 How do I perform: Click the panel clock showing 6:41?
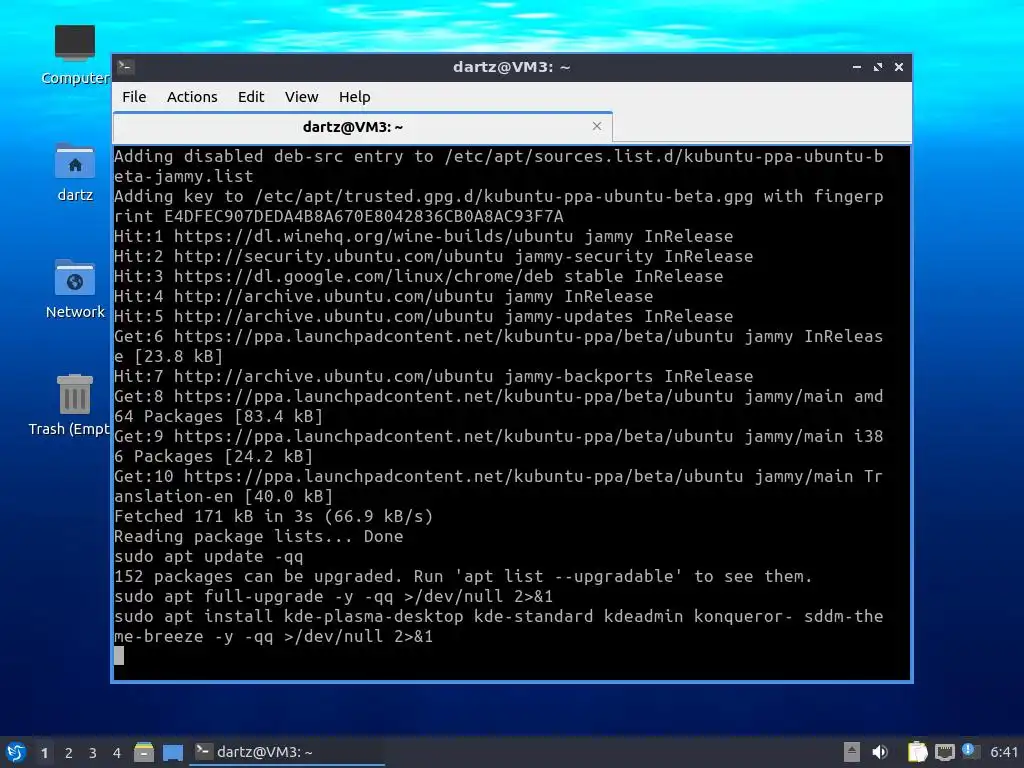pyautogui.click(x=1004, y=752)
